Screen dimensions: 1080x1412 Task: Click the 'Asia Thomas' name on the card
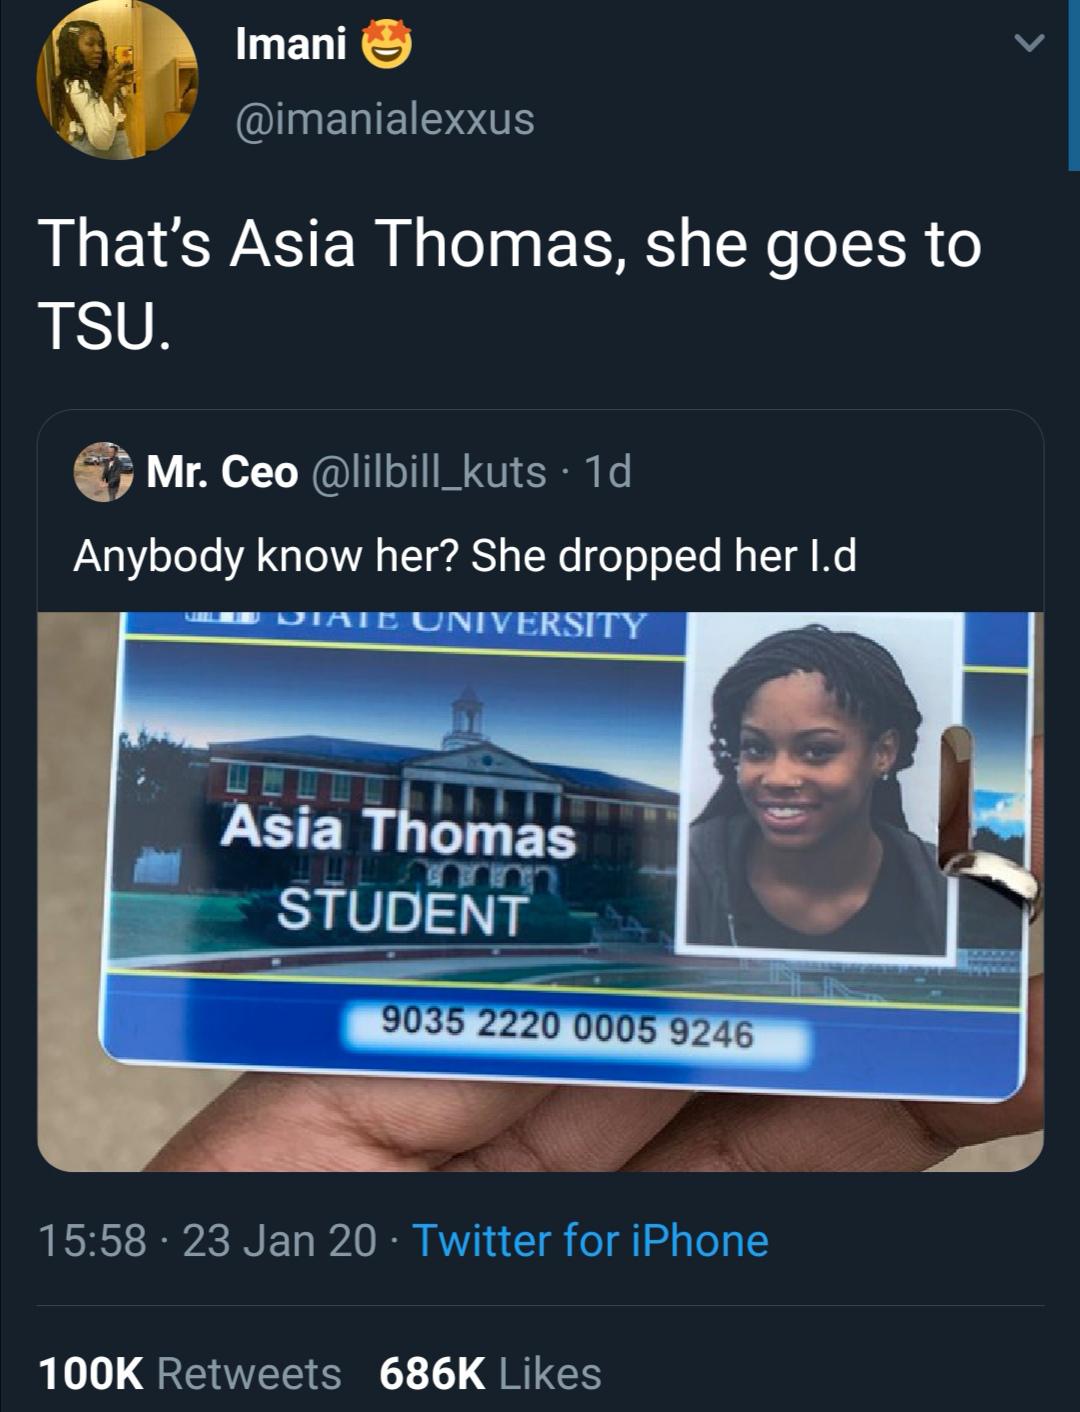pyautogui.click(x=399, y=831)
